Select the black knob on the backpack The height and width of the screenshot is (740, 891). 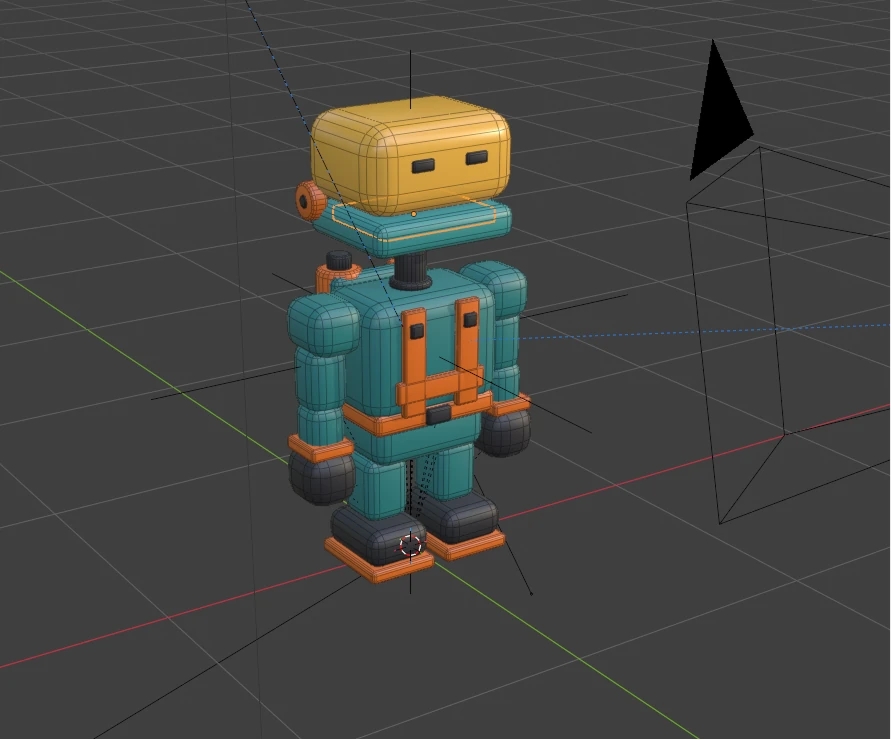[x=340, y=260]
